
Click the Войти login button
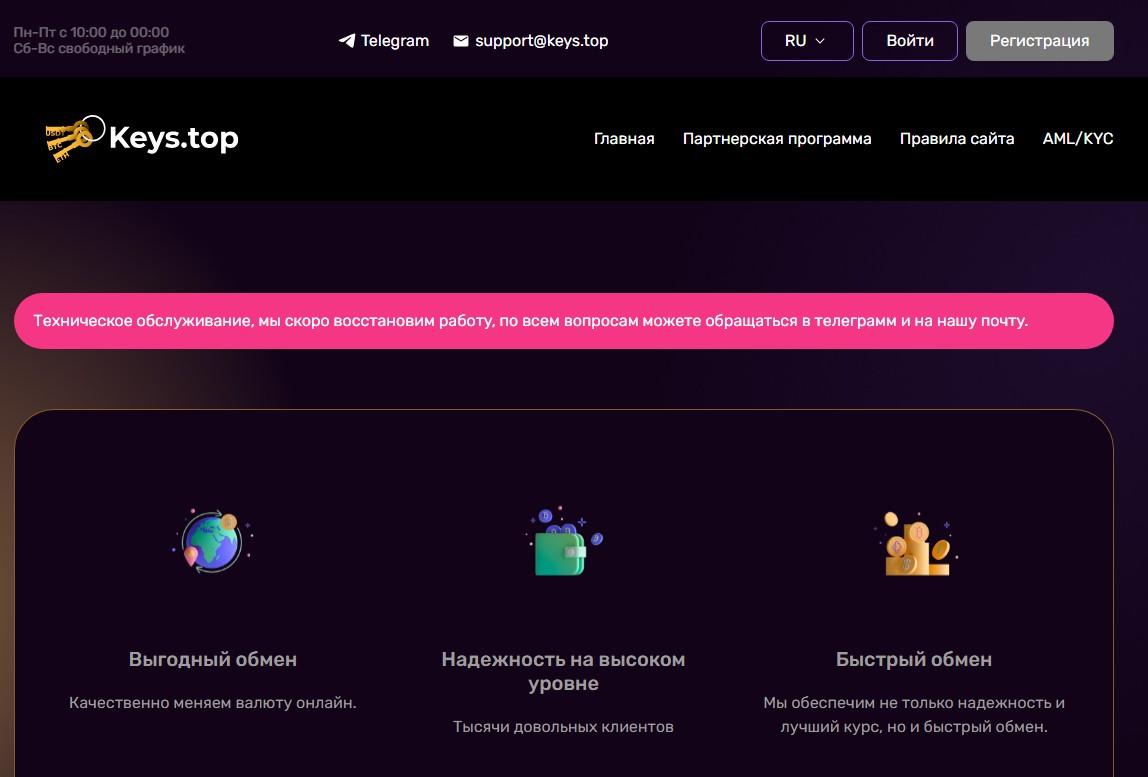(909, 41)
